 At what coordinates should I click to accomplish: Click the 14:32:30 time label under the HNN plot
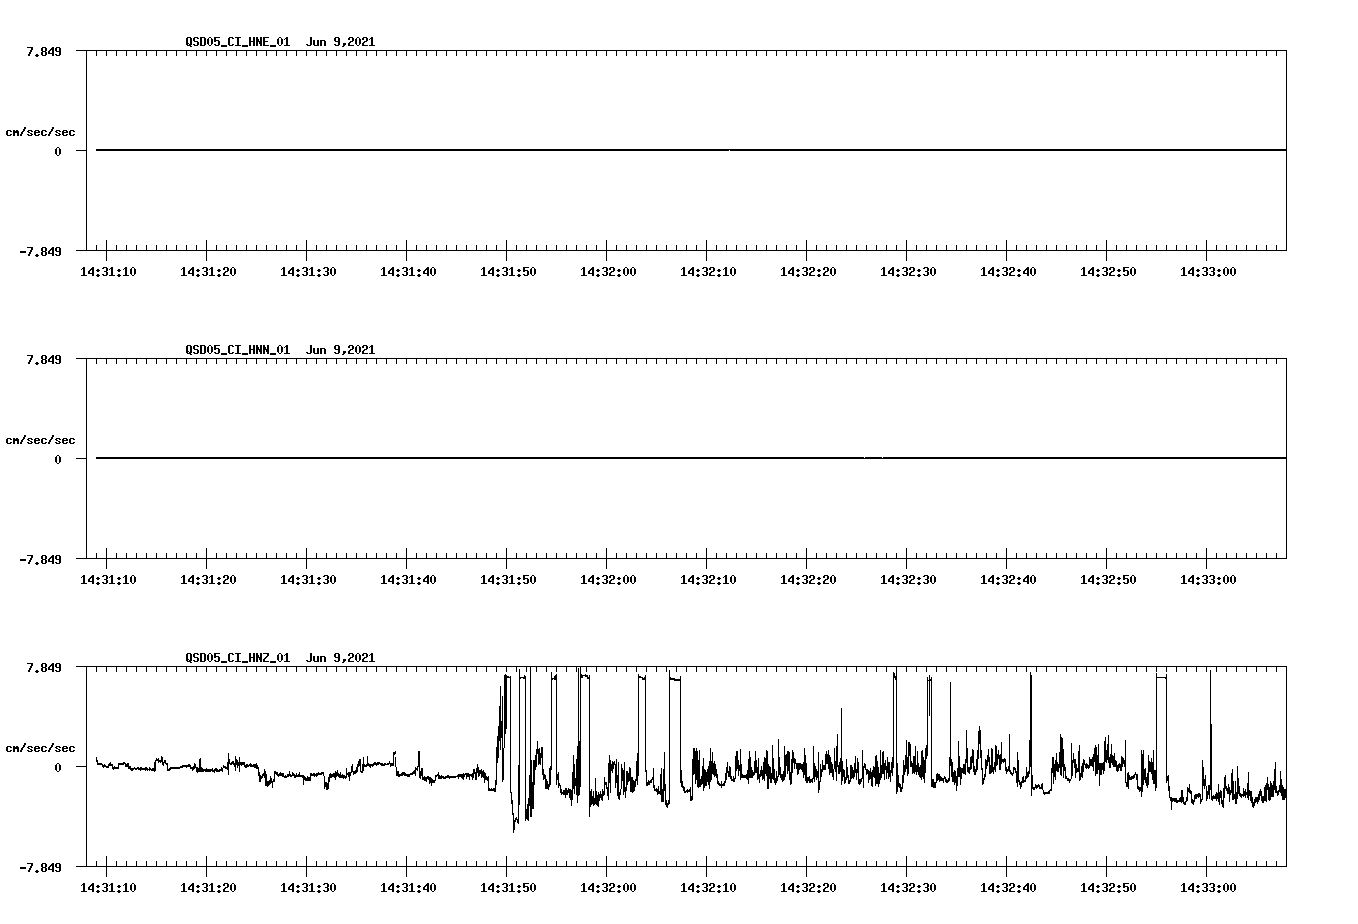908,580
